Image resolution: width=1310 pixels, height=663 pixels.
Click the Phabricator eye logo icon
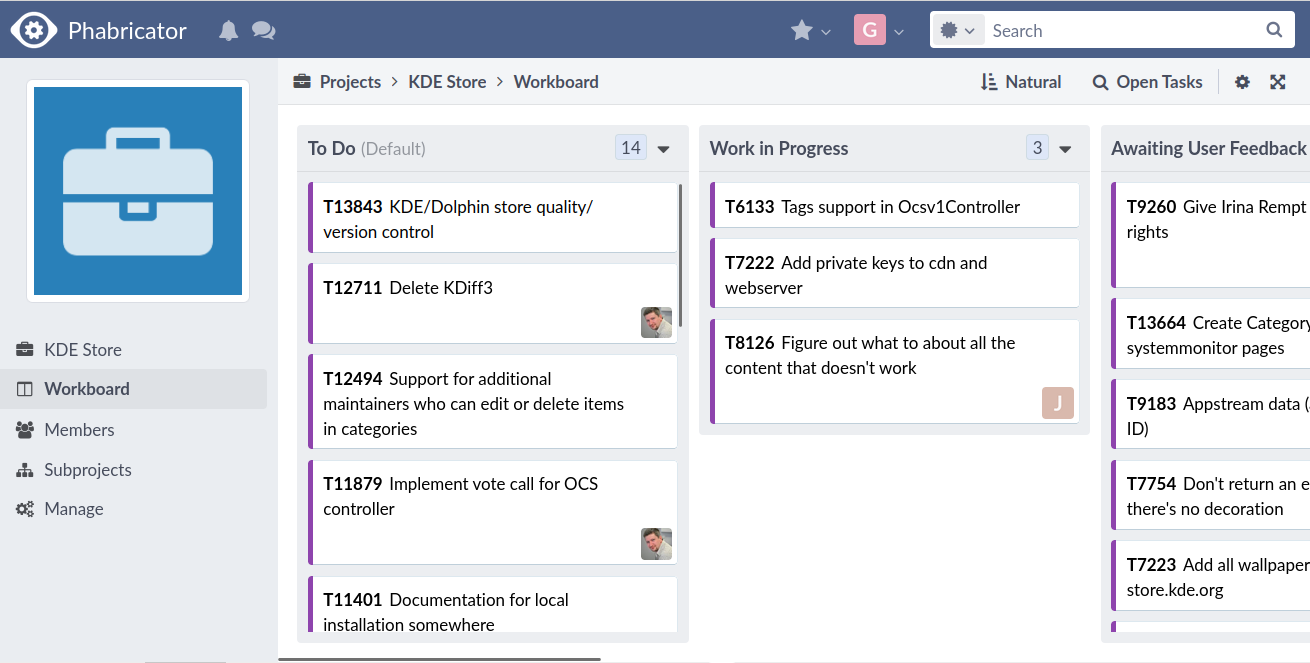point(34,30)
